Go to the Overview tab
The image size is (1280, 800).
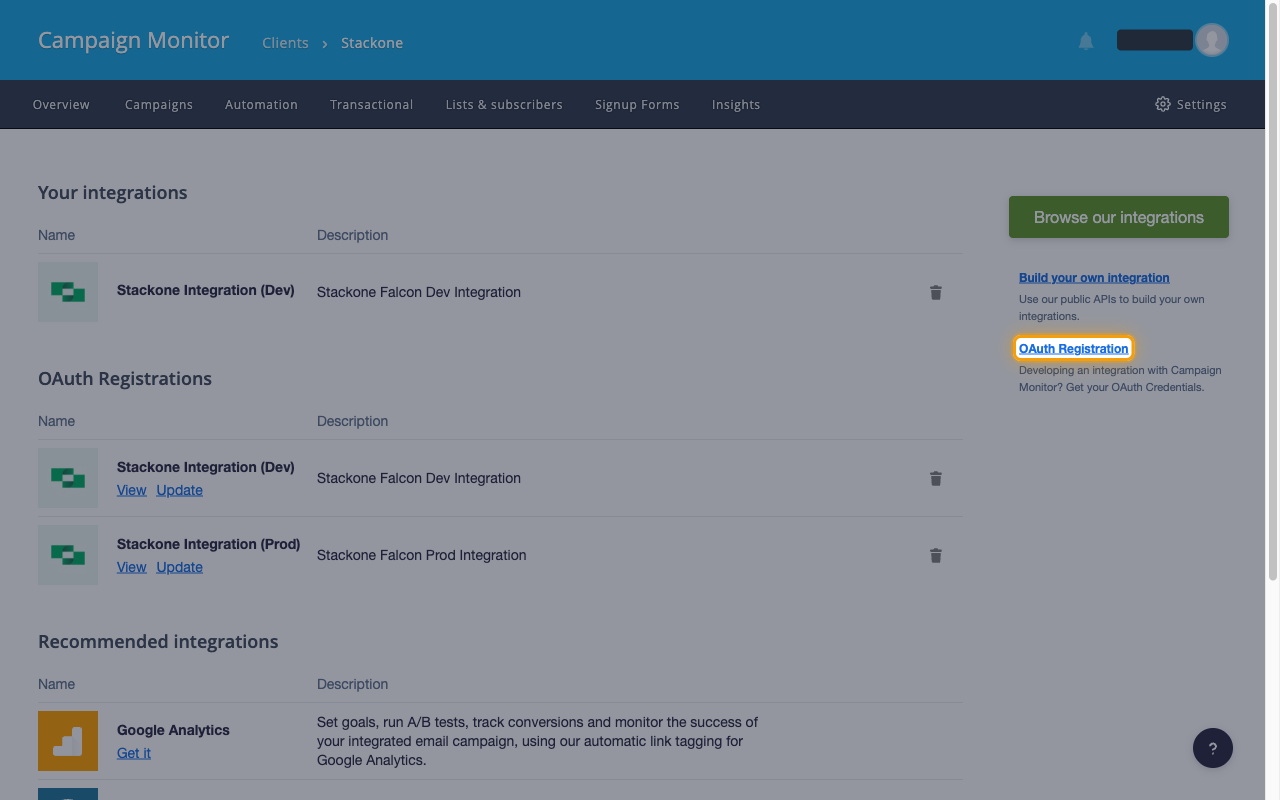(x=61, y=104)
